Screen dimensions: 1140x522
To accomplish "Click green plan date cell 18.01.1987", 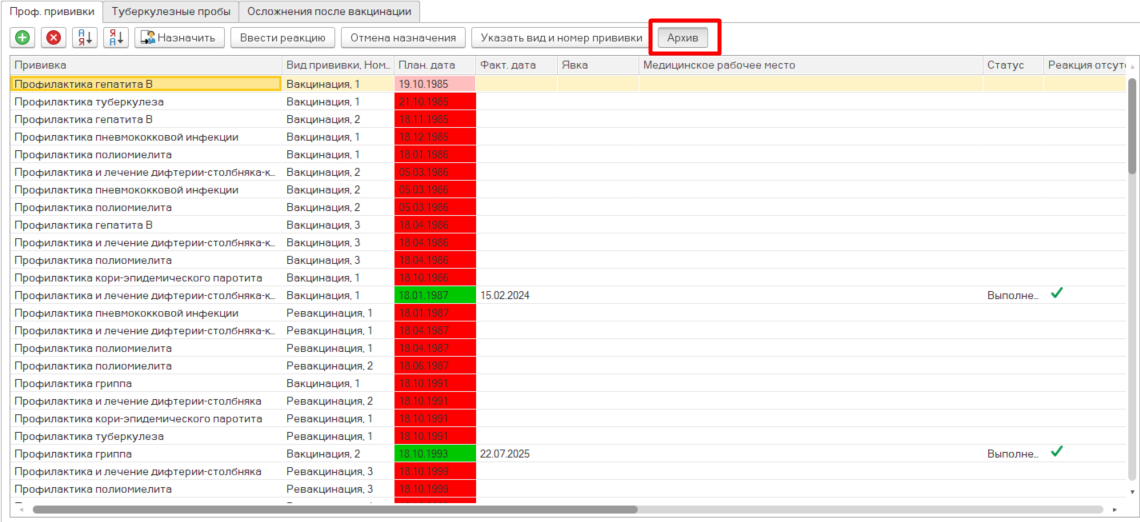I will click(435, 296).
